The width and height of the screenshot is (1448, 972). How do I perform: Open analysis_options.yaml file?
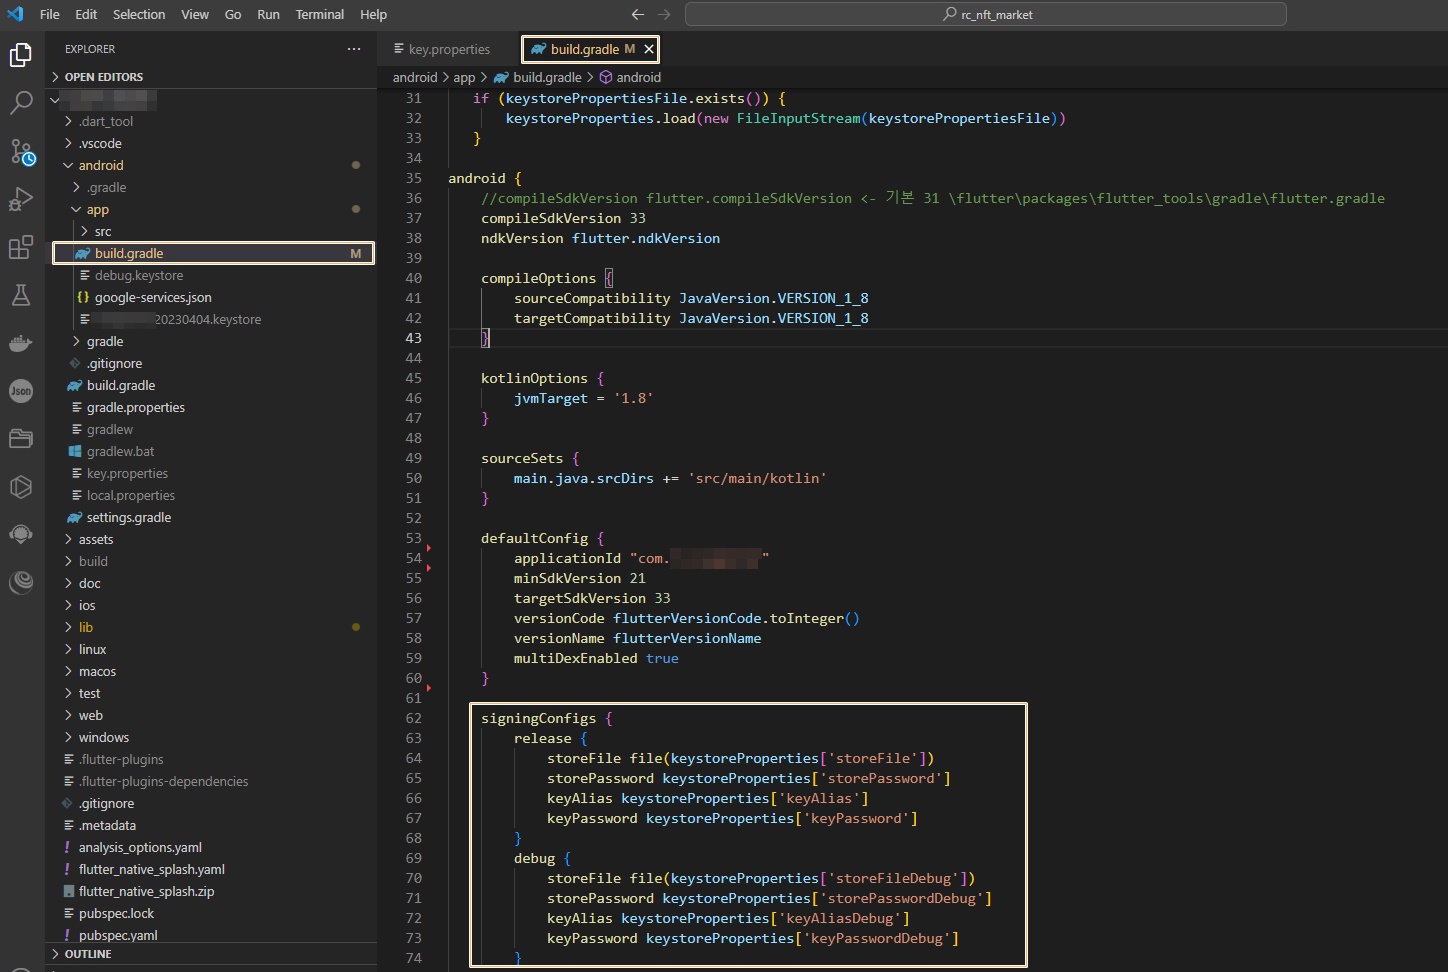140,847
